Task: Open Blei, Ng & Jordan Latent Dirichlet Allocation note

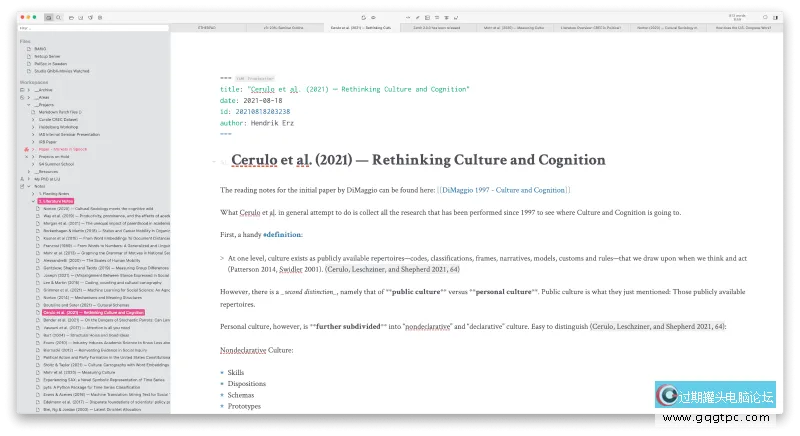Action: (92, 409)
